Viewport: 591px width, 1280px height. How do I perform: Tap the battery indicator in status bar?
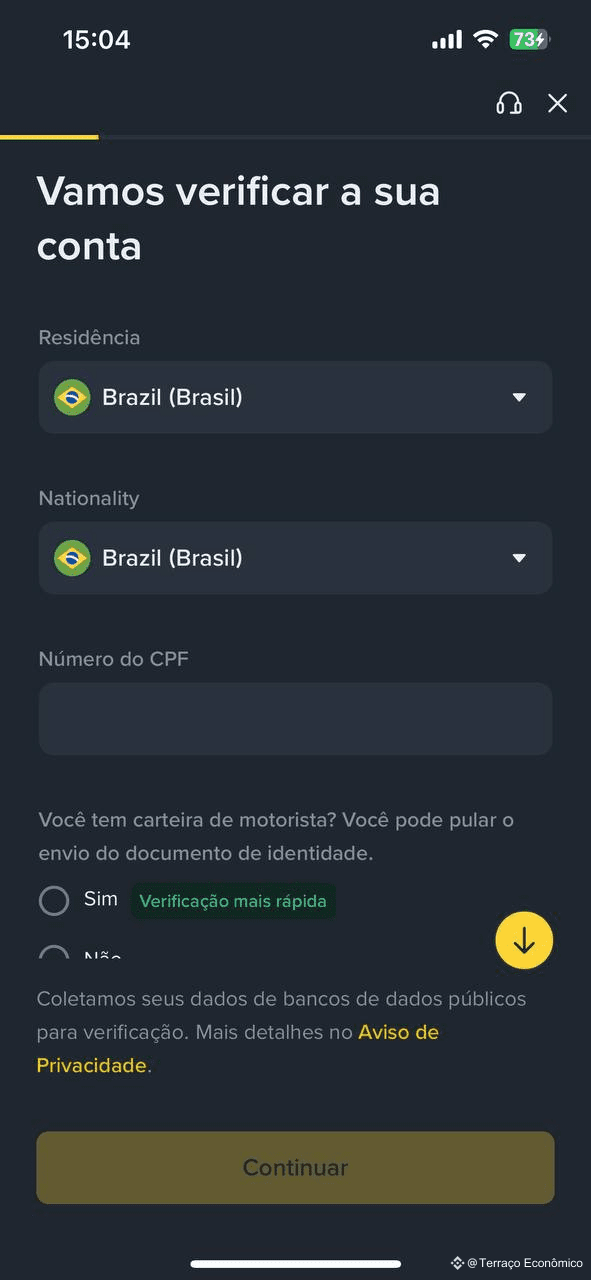529,40
